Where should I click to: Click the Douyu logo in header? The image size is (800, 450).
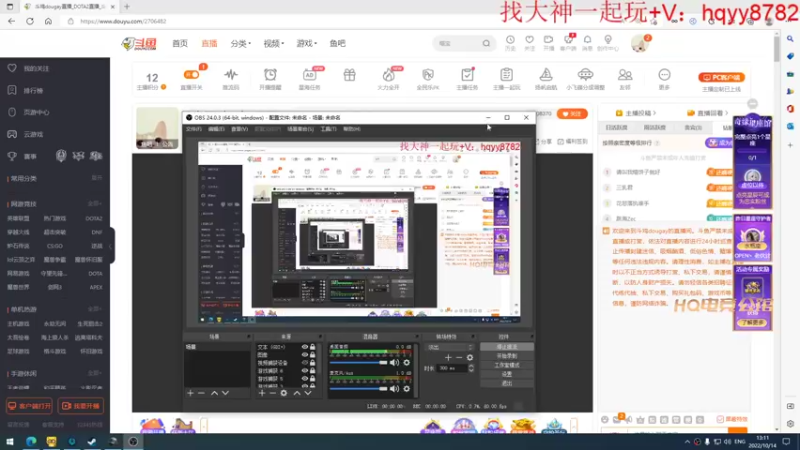point(139,44)
